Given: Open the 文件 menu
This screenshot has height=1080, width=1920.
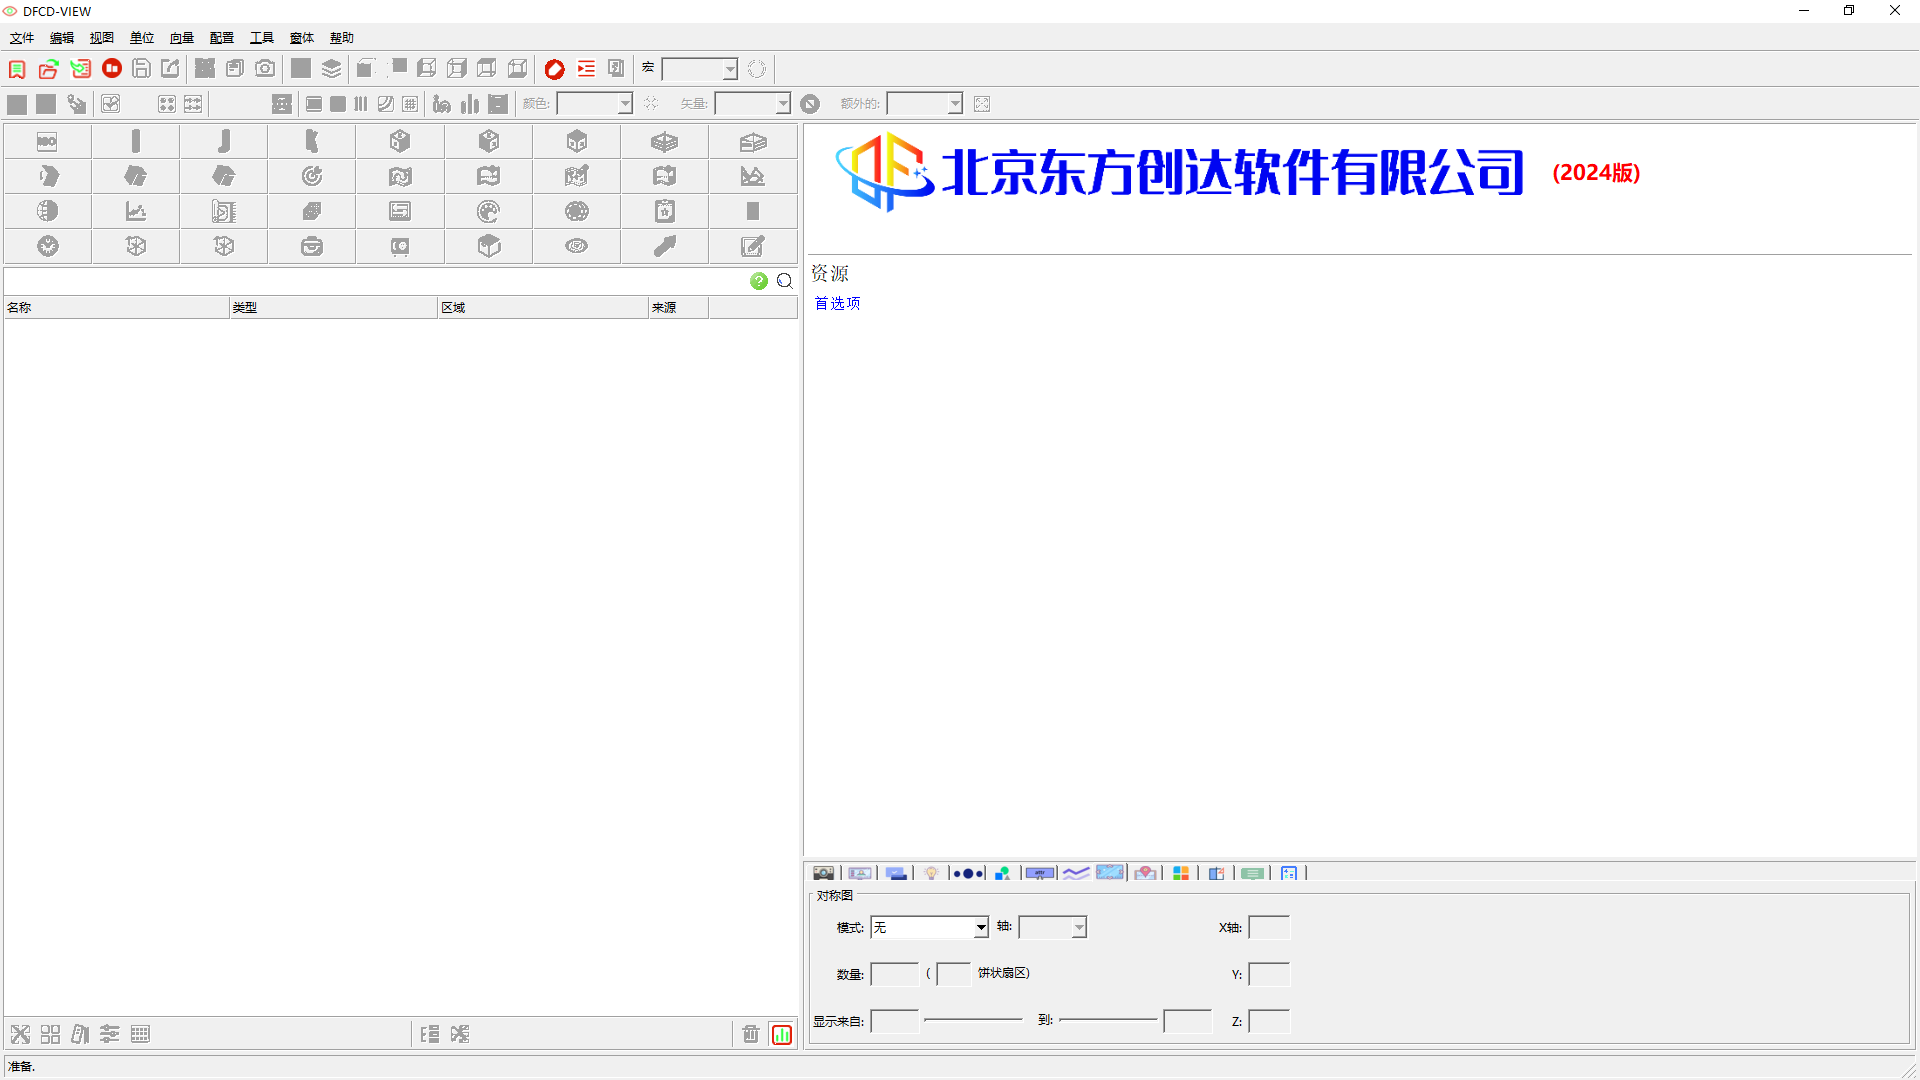Looking at the screenshot, I should pyautogui.click(x=22, y=38).
